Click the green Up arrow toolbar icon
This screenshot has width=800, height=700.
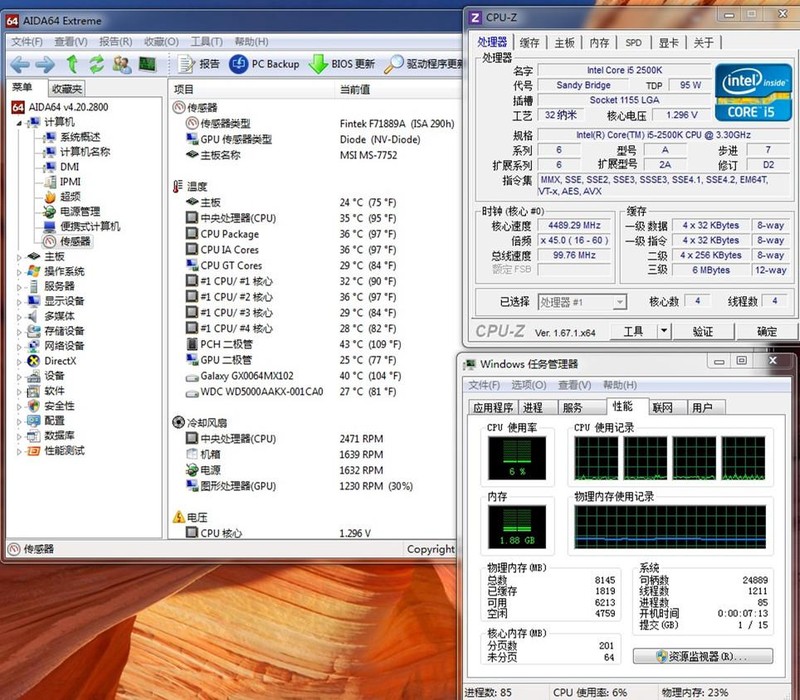72,64
